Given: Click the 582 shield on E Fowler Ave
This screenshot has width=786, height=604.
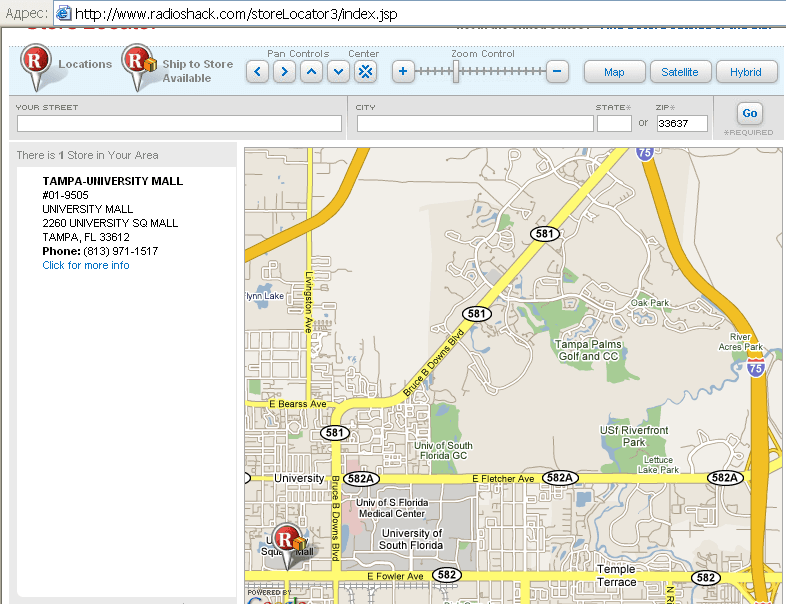Looking at the screenshot, I should pyautogui.click(x=447, y=575).
